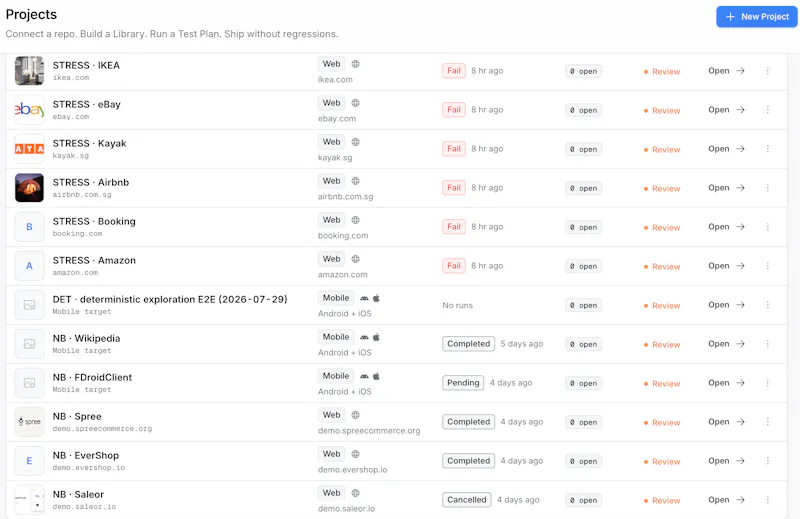Click the eBay logo thumbnail

[29, 110]
